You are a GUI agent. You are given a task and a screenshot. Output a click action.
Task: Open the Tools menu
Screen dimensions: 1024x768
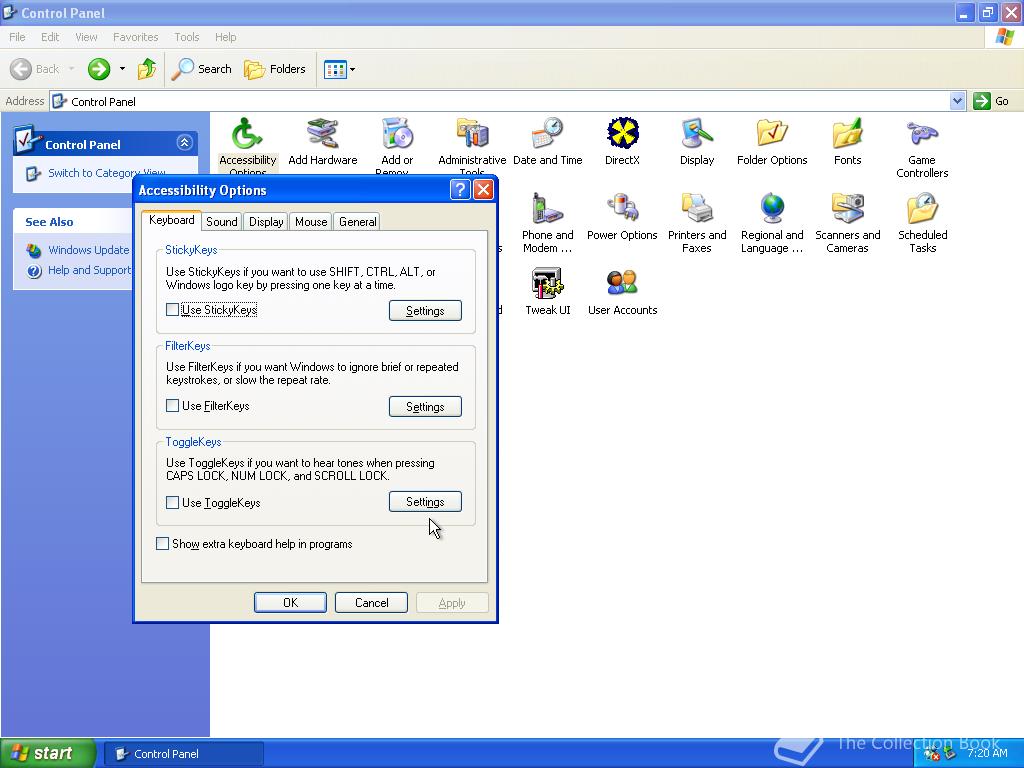(186, 37)
